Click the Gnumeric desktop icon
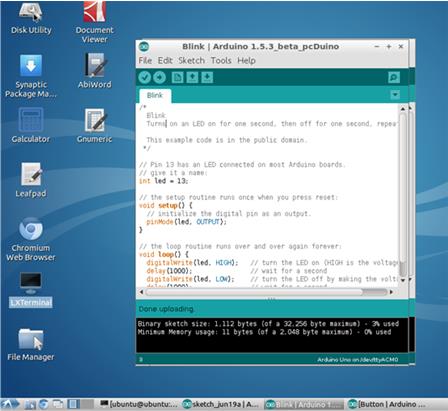 coord(95,125)
